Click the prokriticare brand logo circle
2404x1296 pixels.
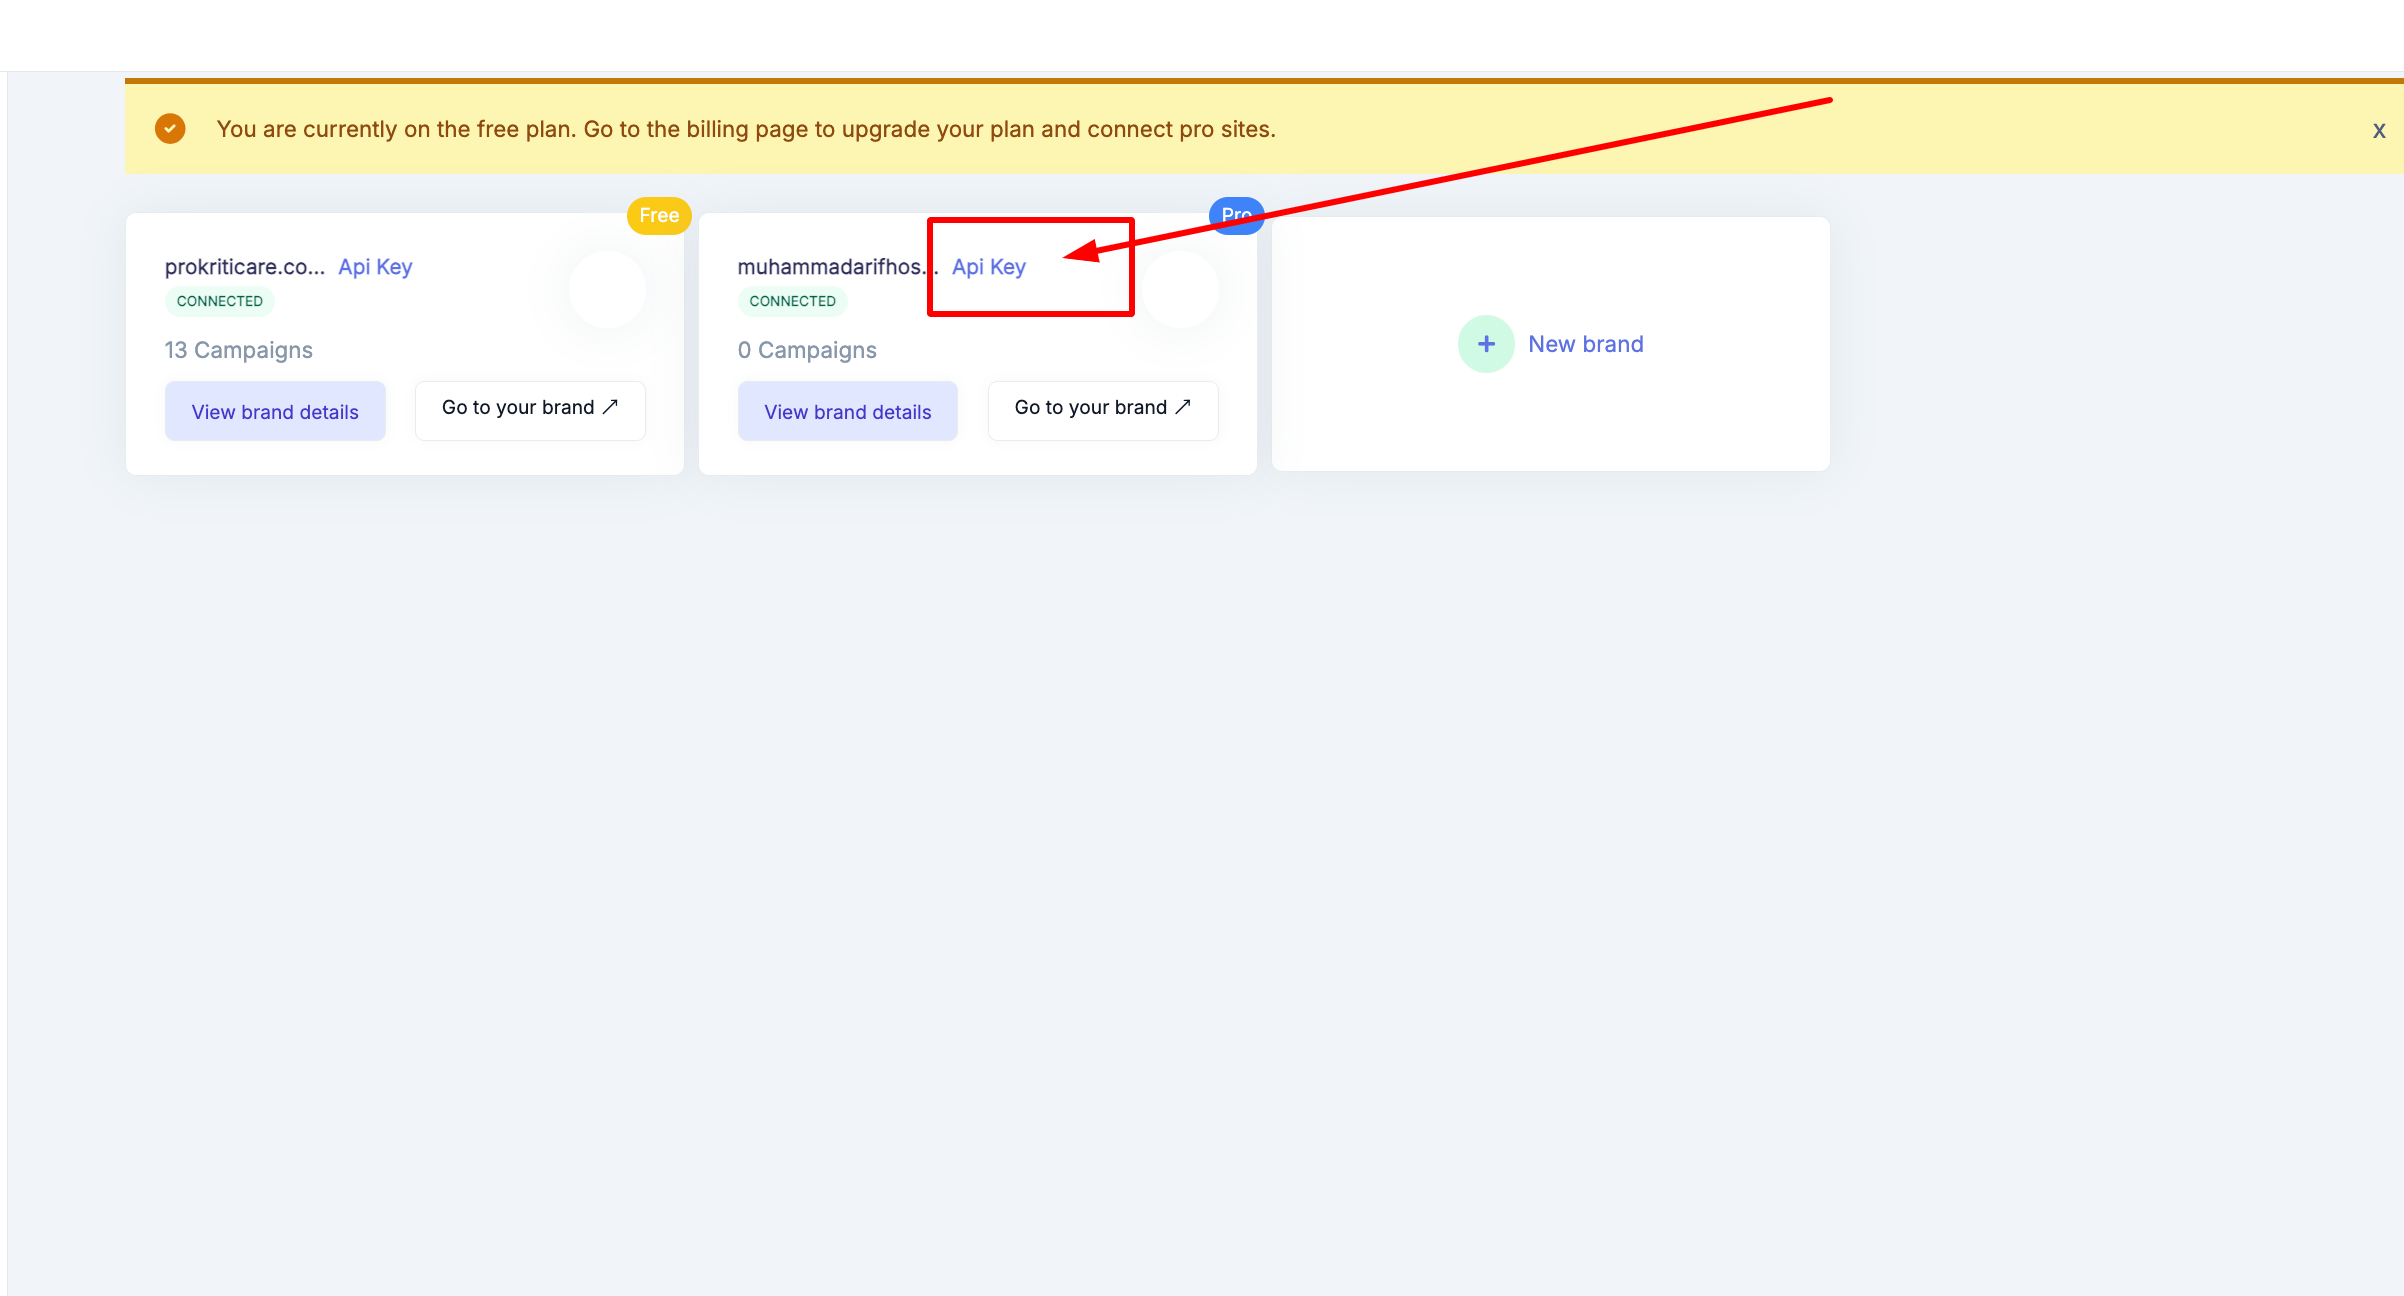[607, 289]
